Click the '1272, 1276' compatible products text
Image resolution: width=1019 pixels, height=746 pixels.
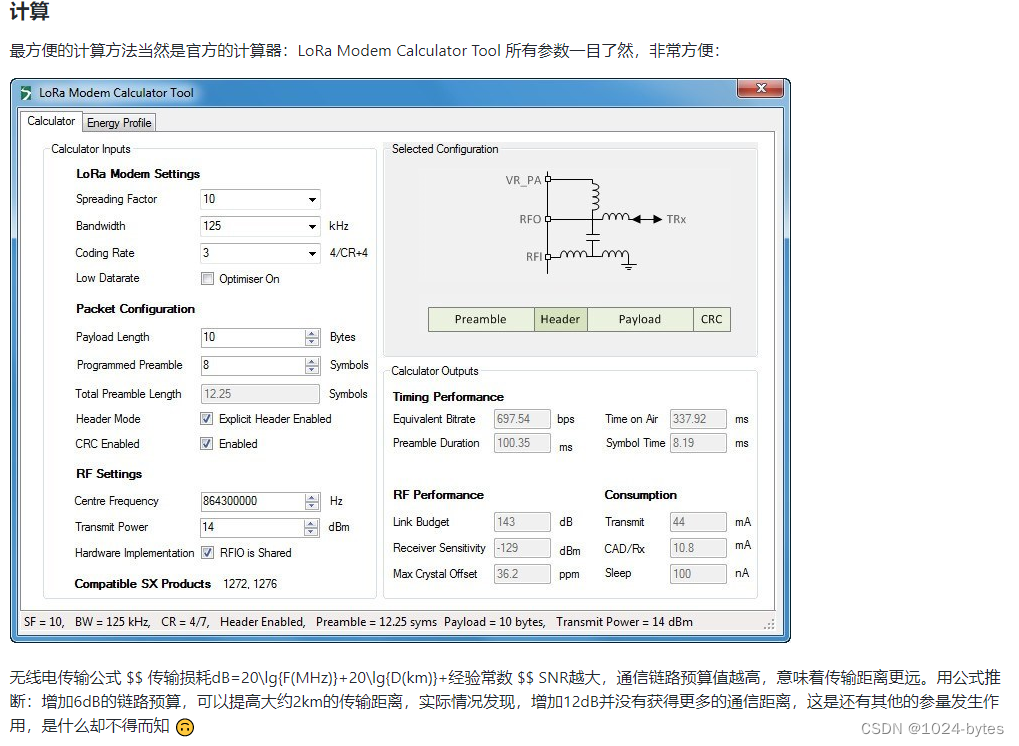(x=250, y=584)
